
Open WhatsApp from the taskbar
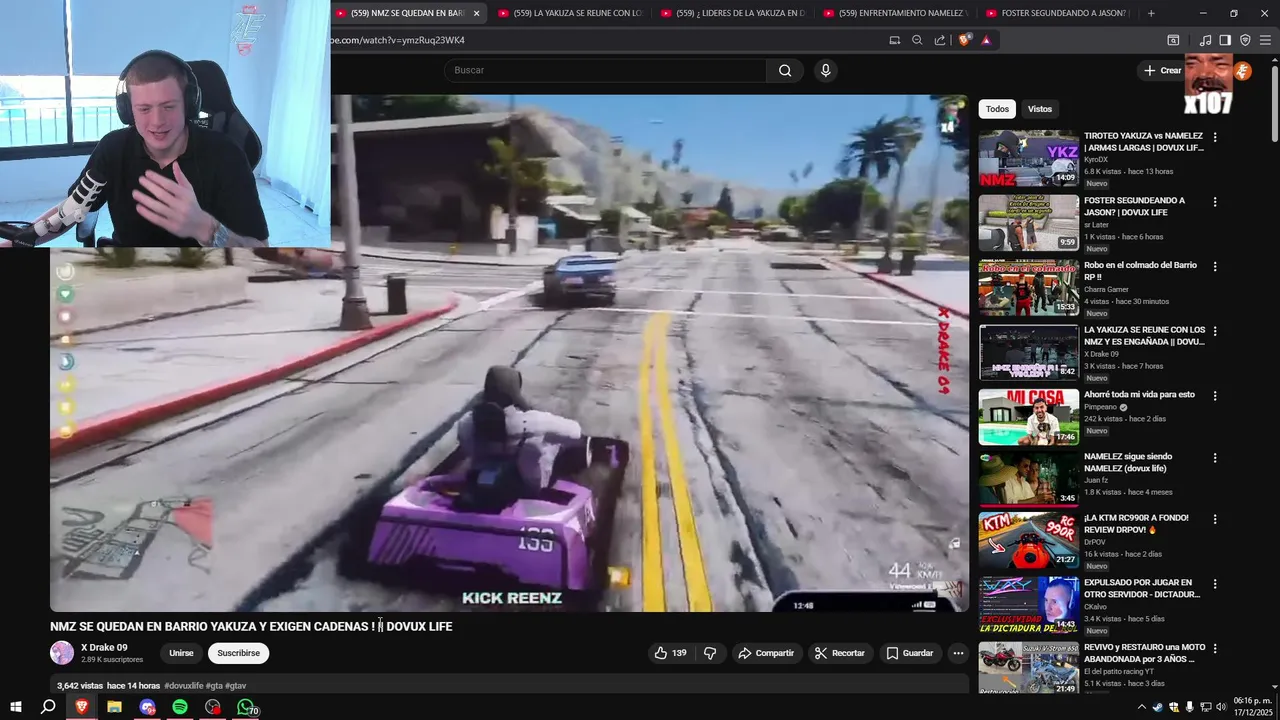click(x=246, y=707)
